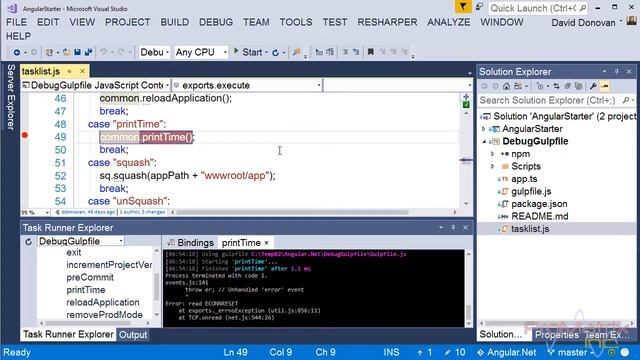This screenshot has height=360, width=640.
Task: Click the bookmark icon in toolbar
Action: point(371,52)
